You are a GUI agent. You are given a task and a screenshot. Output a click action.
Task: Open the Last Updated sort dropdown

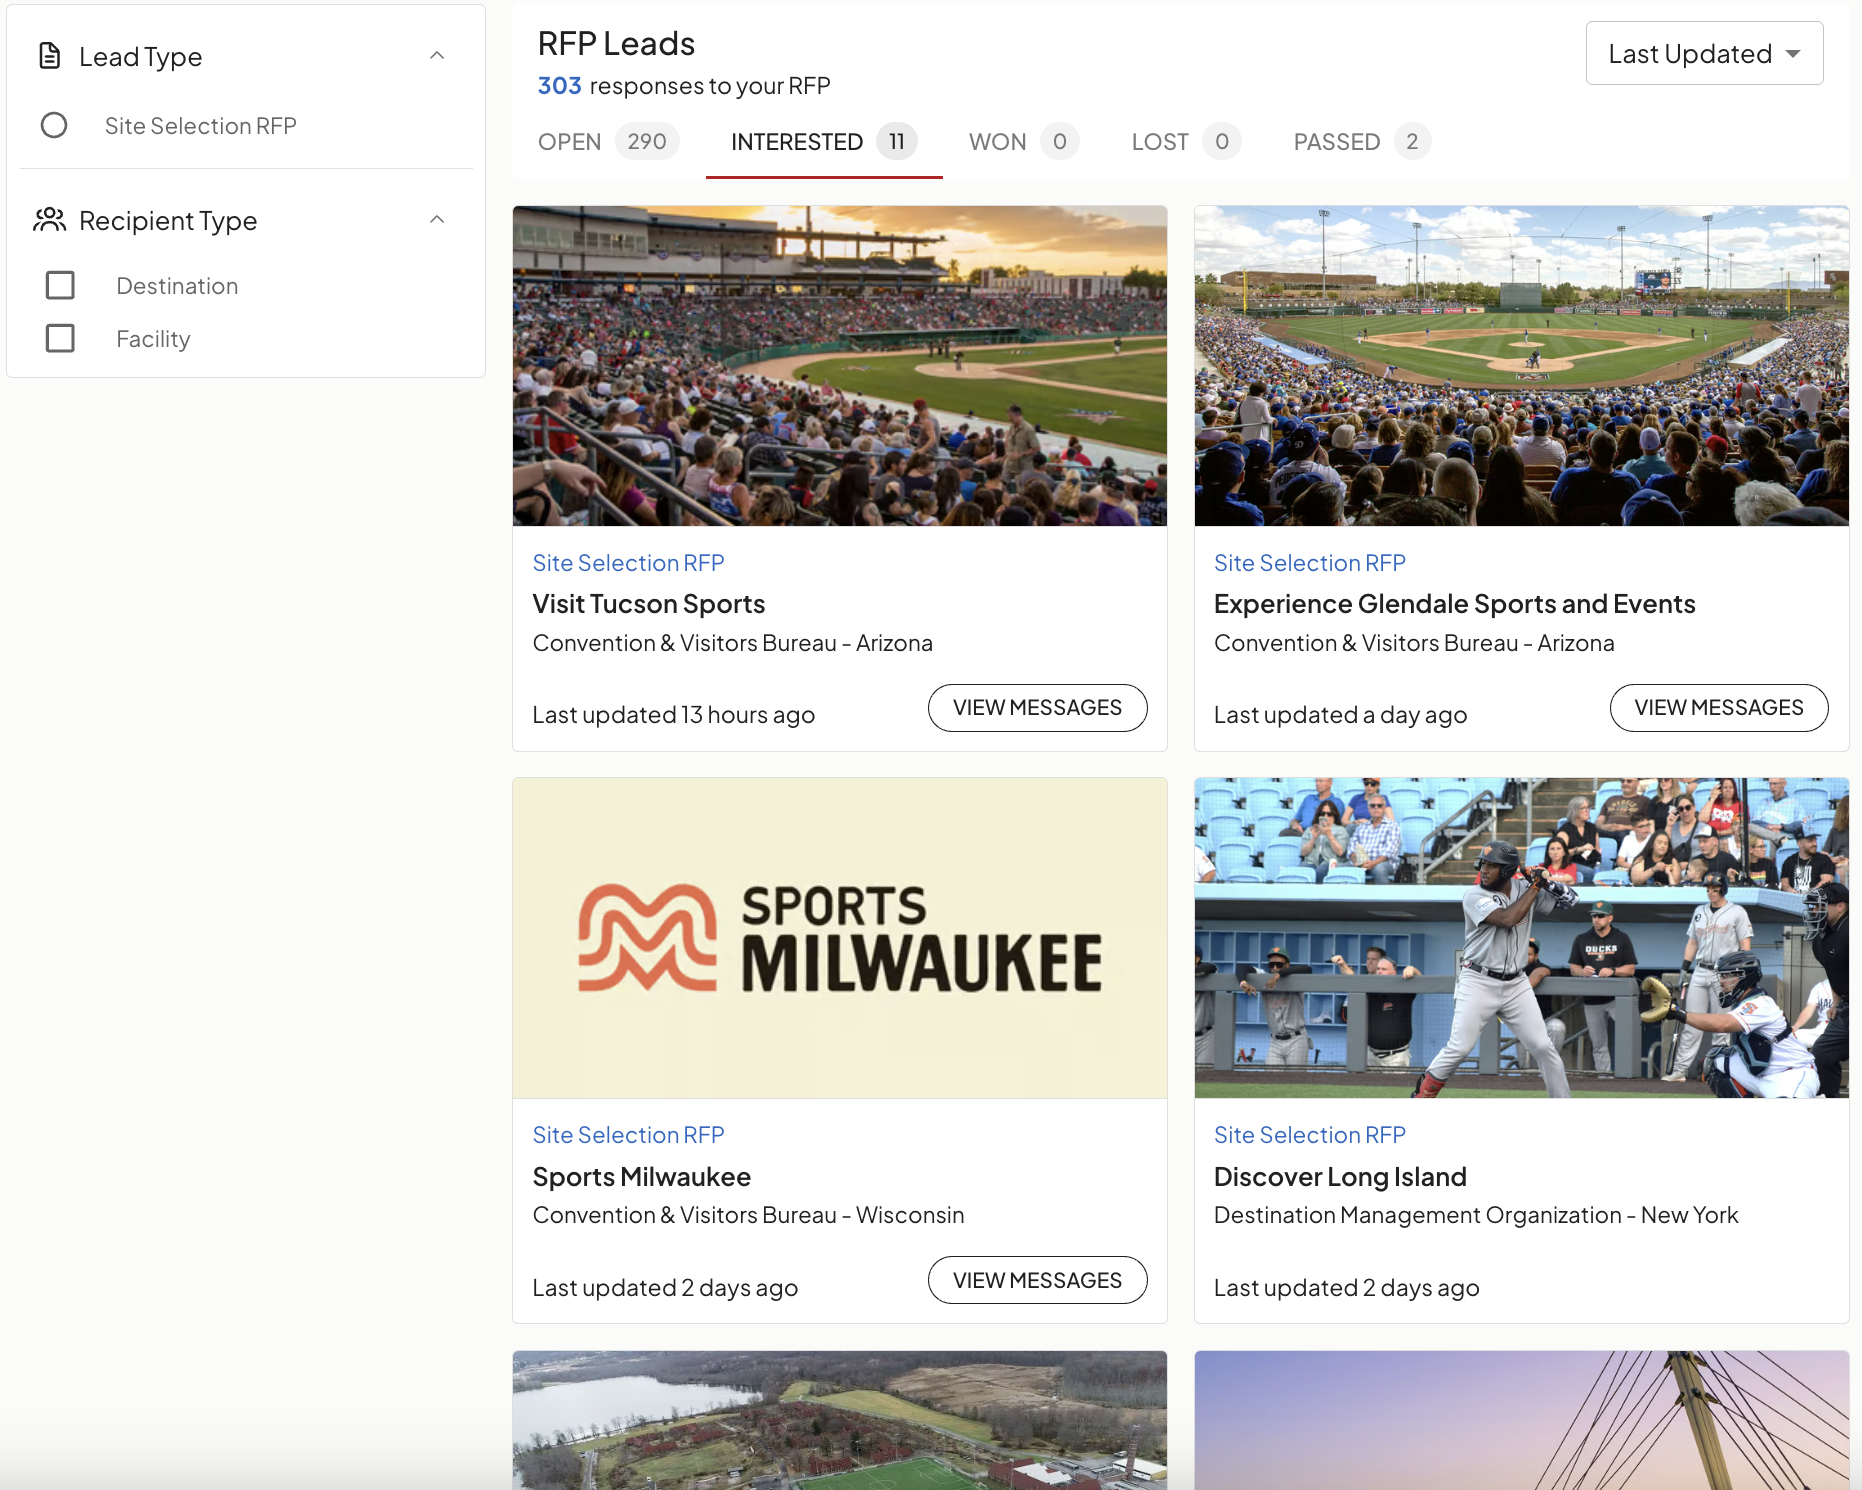[x=1704, y=54]
